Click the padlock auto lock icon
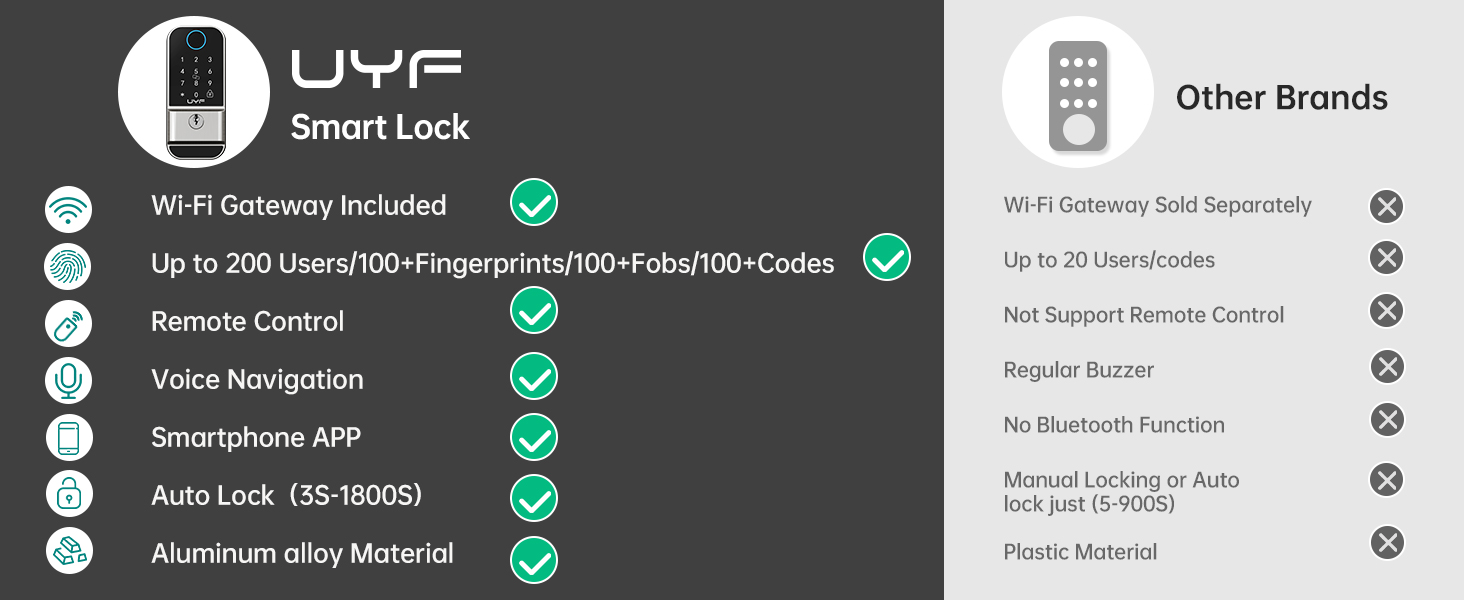1464x600 pixels. 69,493
